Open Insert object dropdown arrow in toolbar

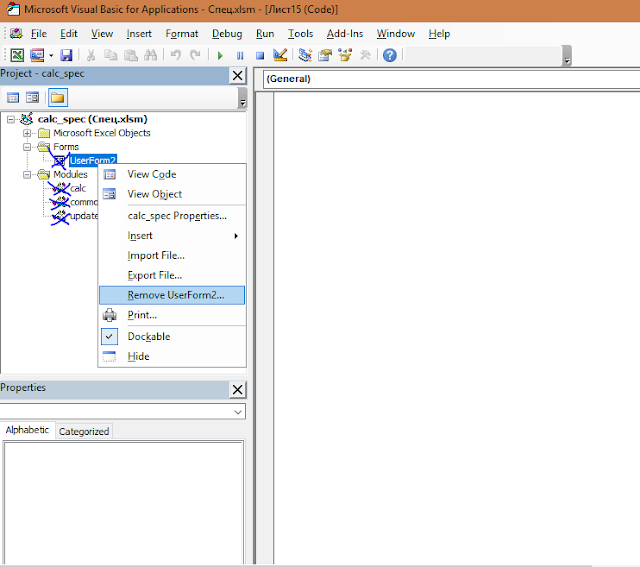tap(51, 55)
